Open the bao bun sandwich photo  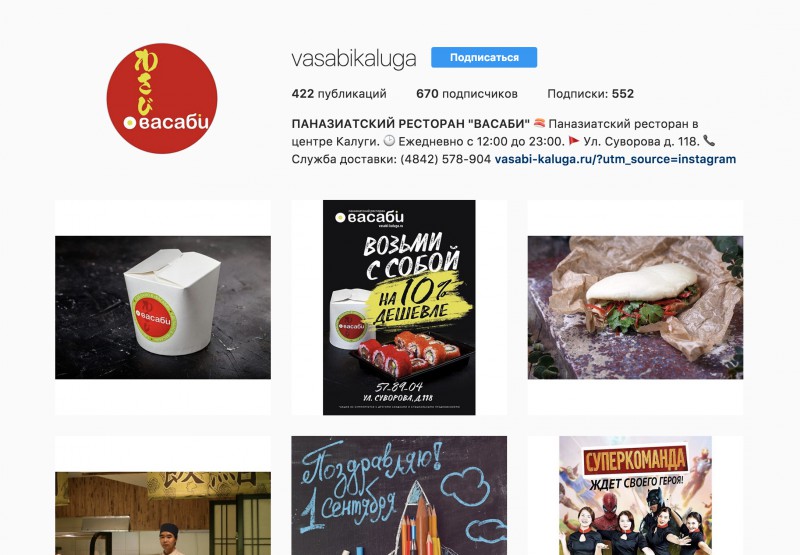[635, 308]
